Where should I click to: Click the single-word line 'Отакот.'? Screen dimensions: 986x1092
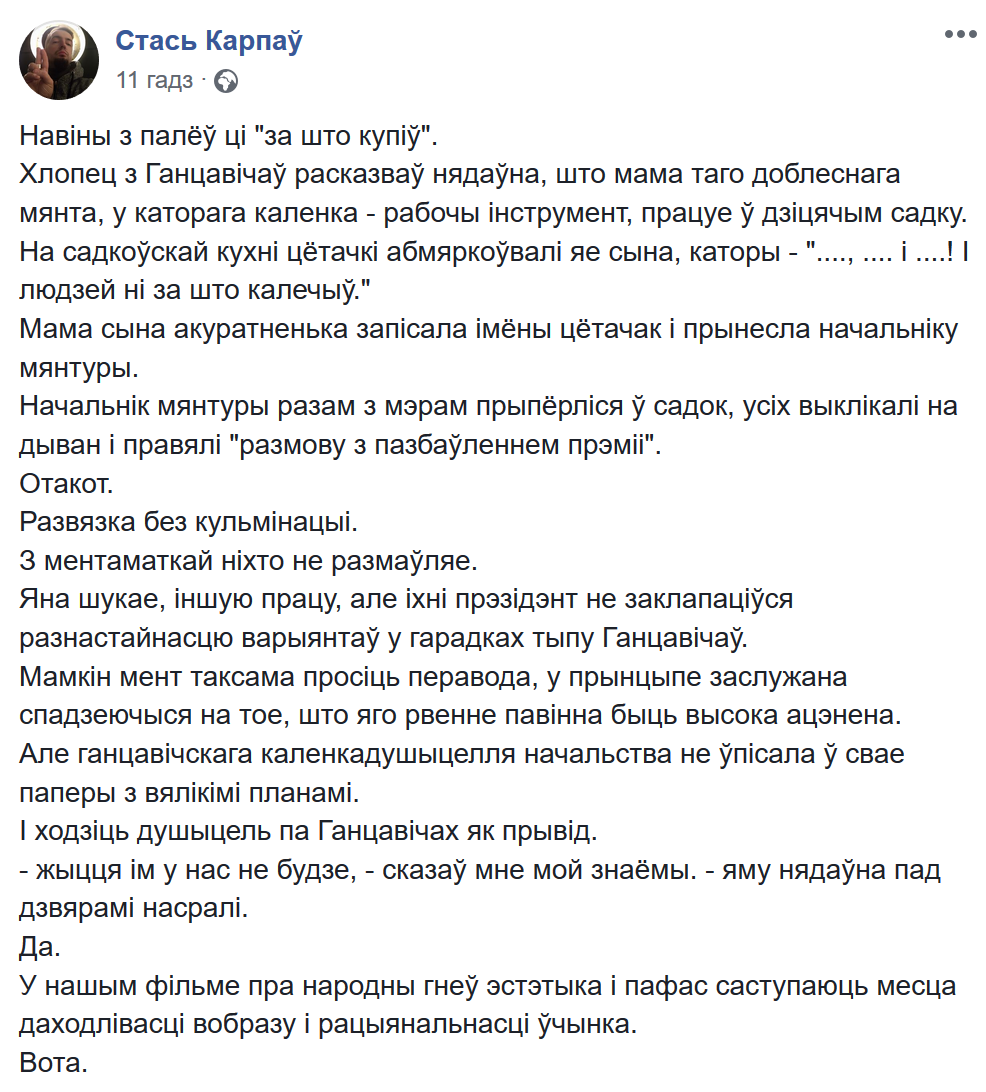click(x=66, y=484)
